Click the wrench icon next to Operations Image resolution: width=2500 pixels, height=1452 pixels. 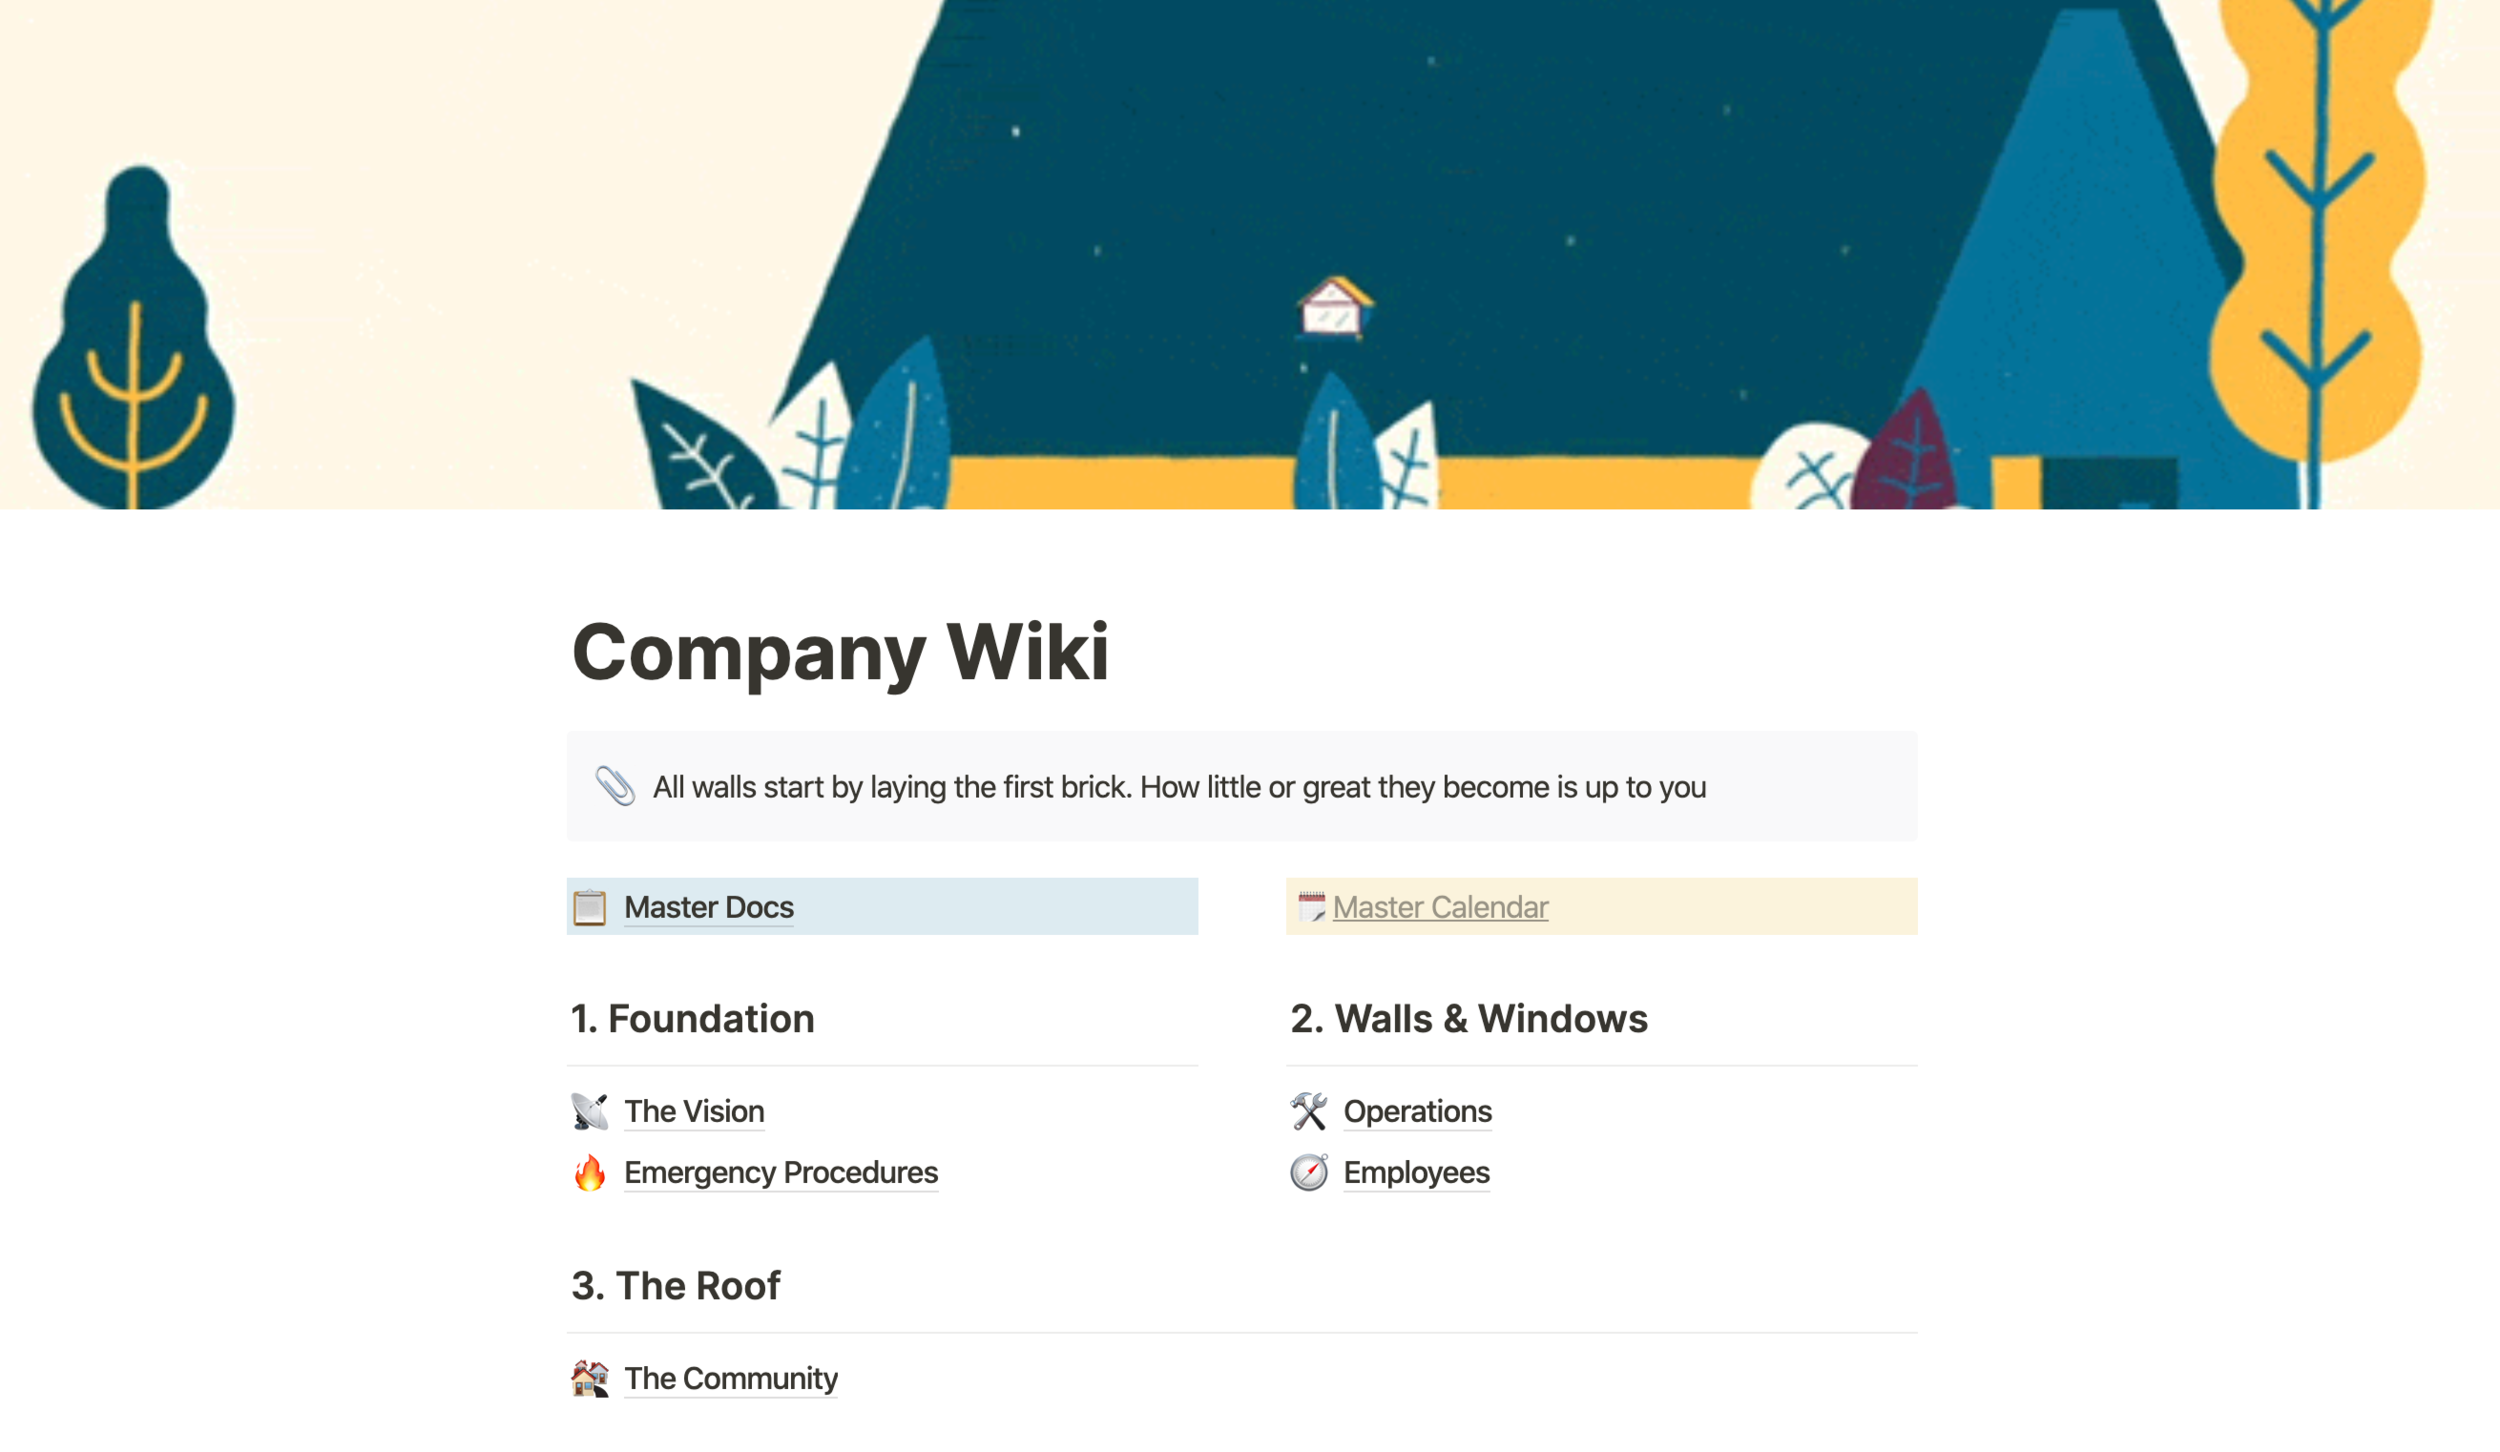click(1308, 1108)
